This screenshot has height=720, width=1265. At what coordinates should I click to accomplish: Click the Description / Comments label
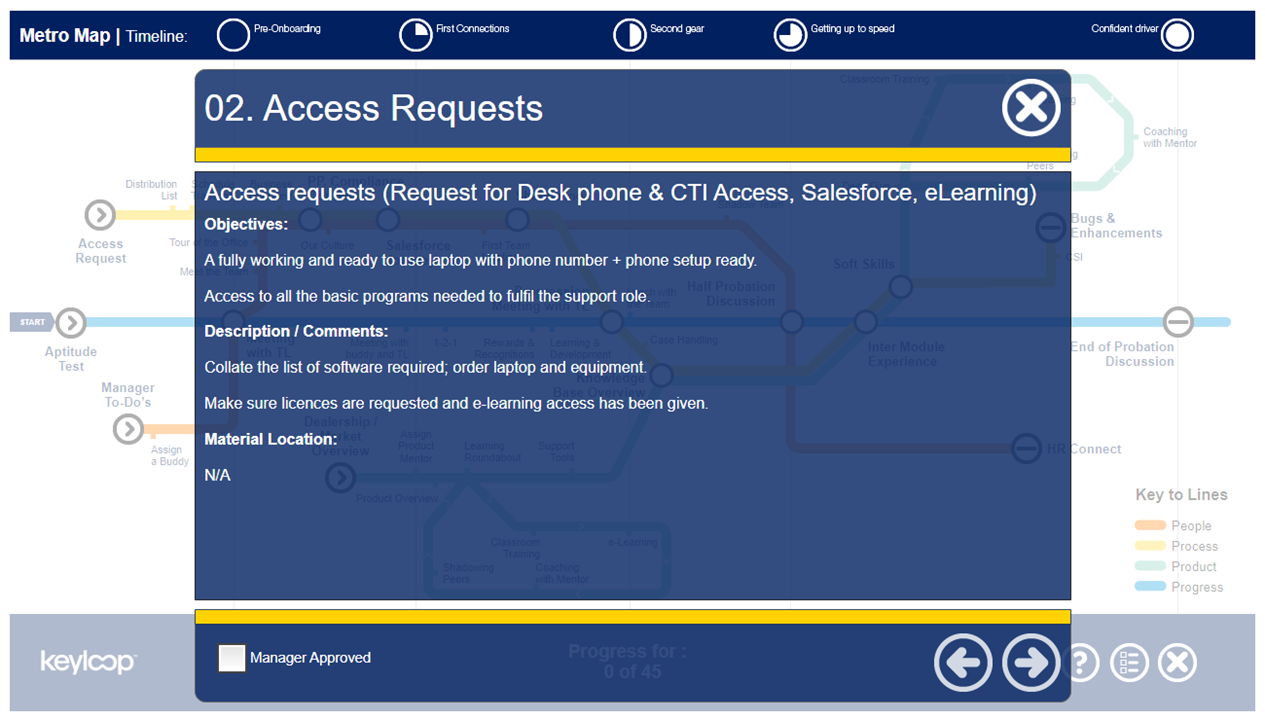[296, 331]
